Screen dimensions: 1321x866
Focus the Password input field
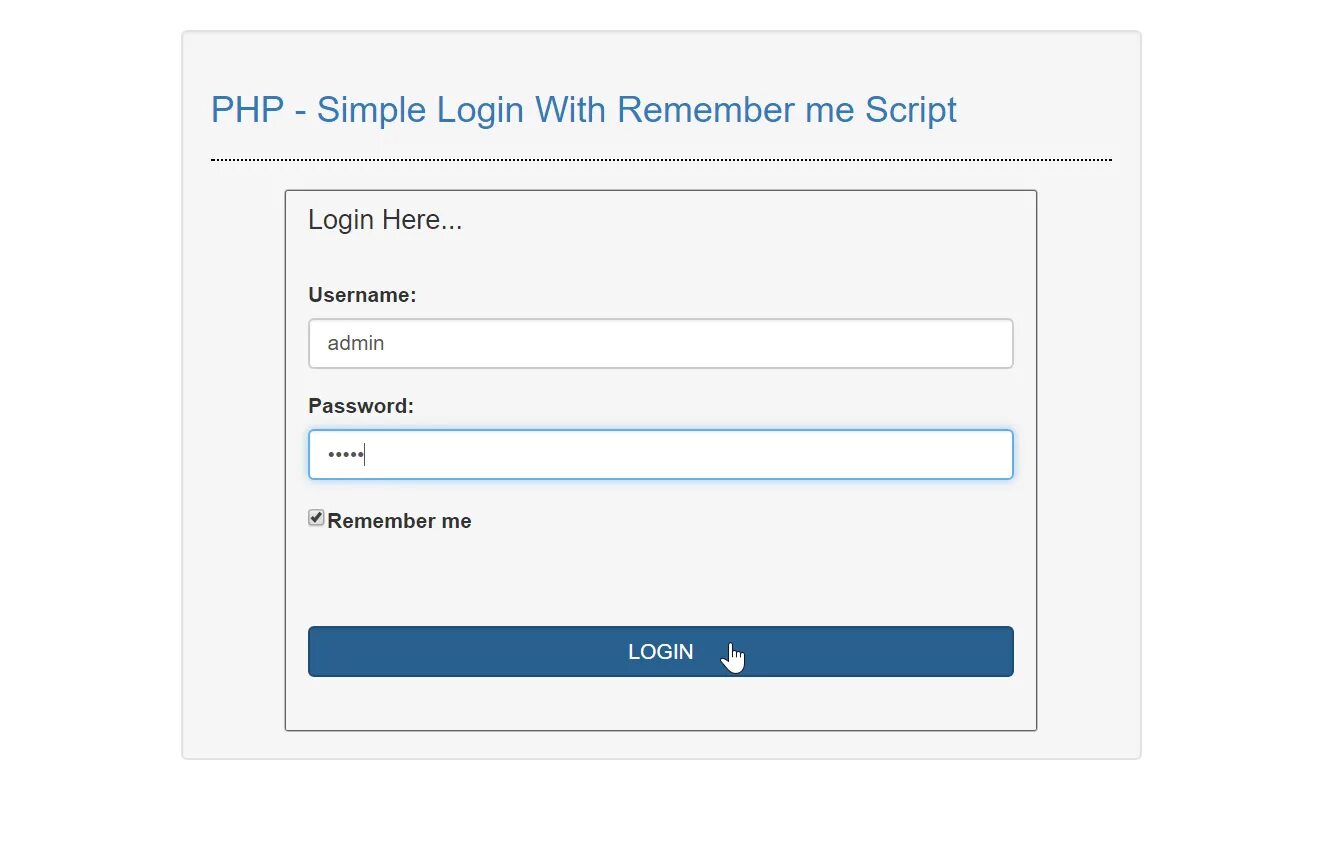coord(660,455)
